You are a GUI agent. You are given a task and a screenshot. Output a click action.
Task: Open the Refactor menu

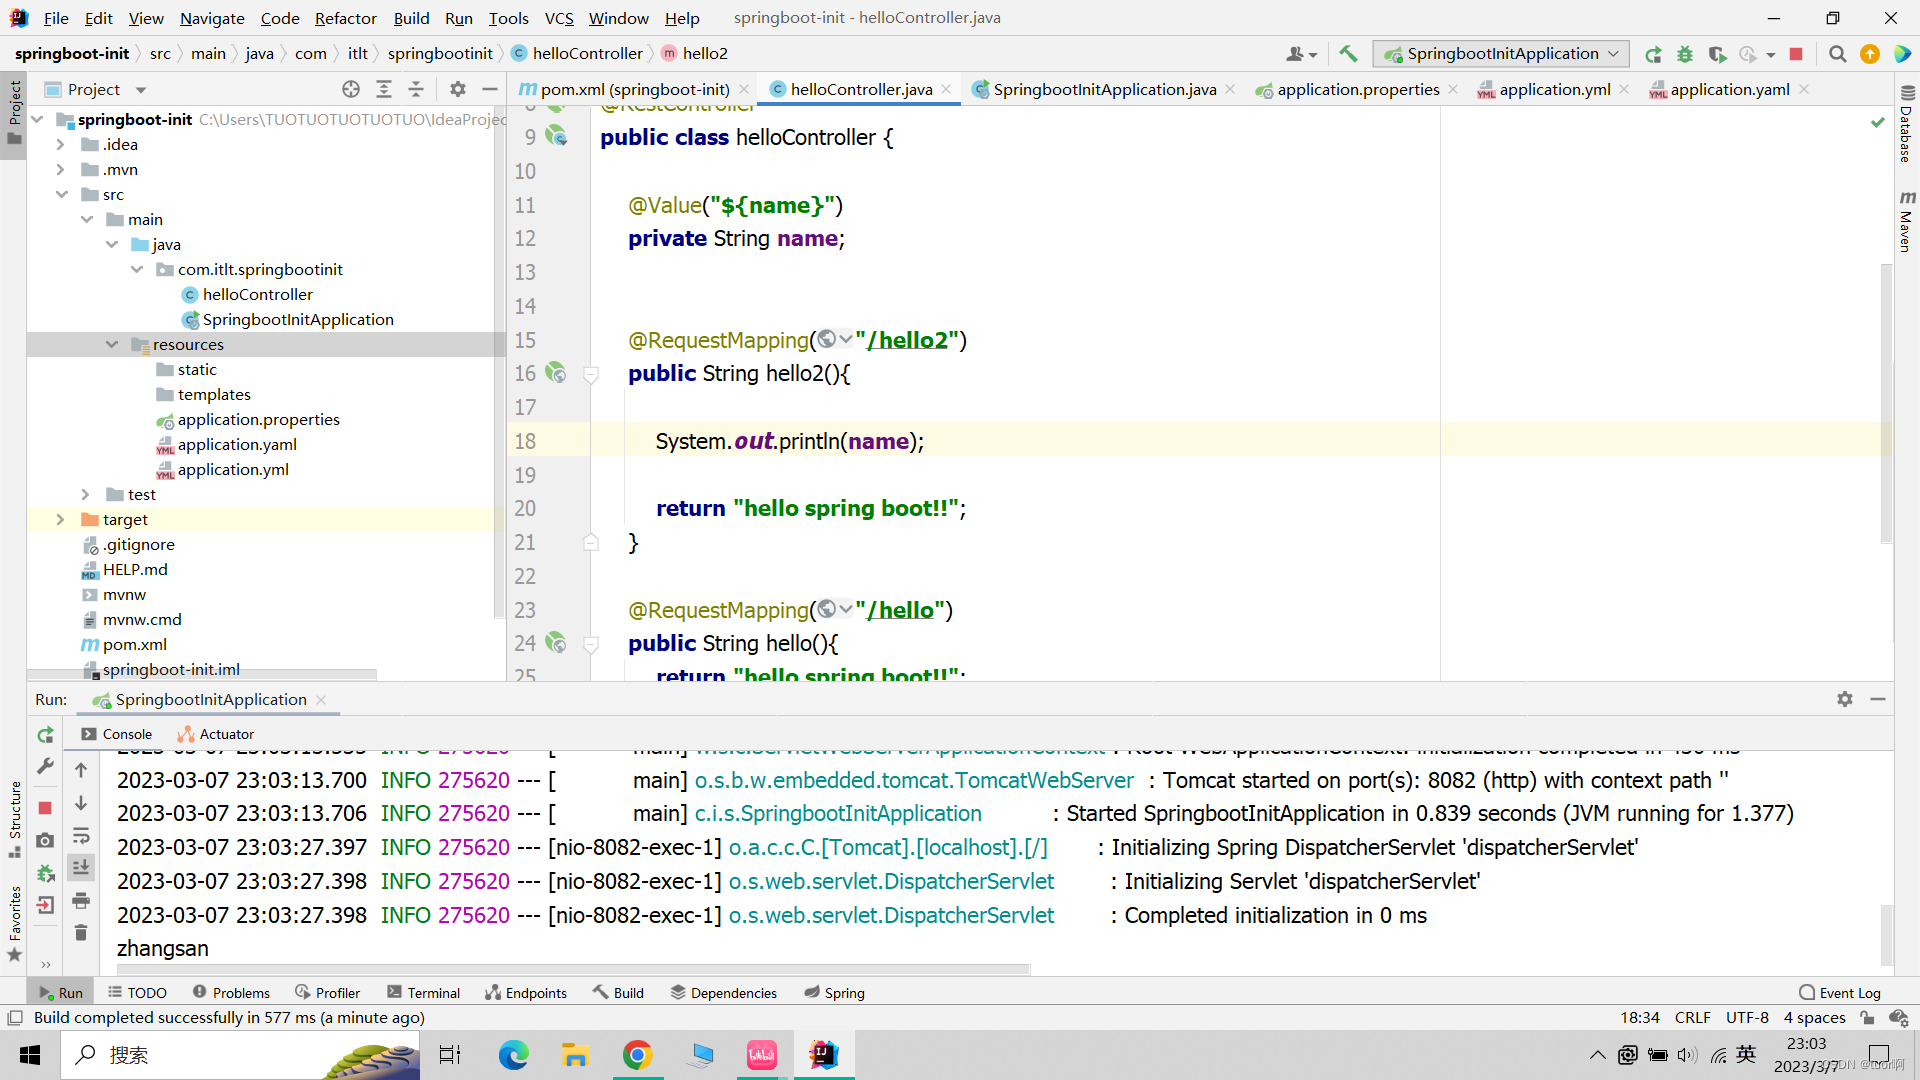coord(345,18)
